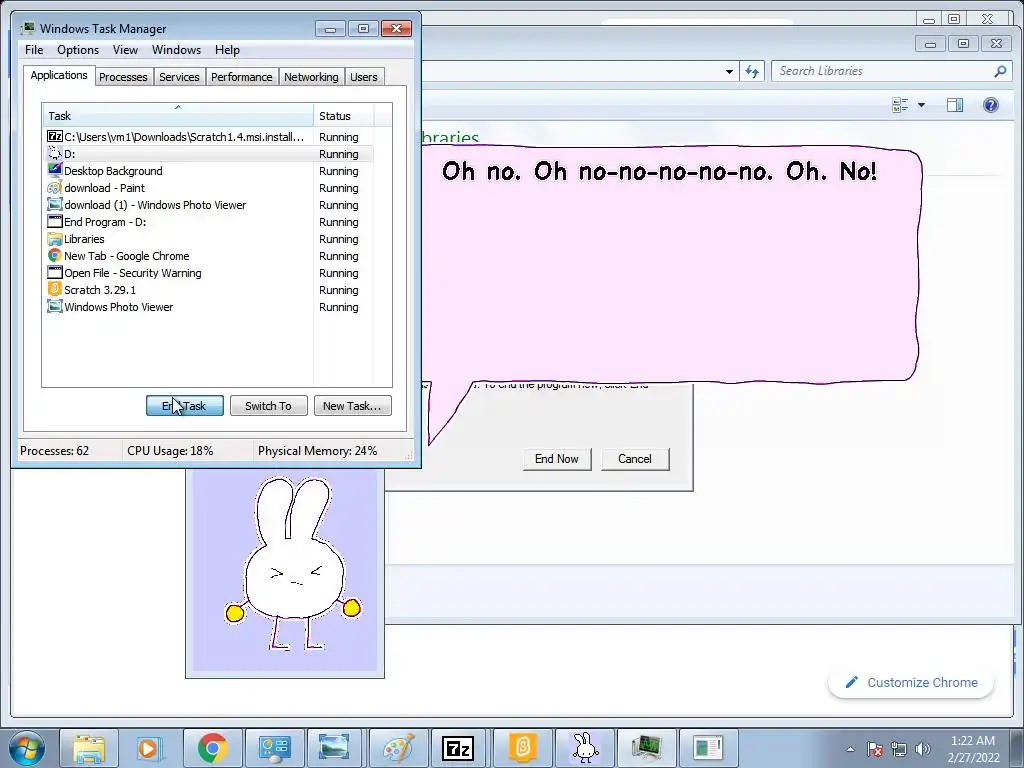Open the View menu in Task Manager
Image resolution: width=1024 pixels, height=768 pixels.
pyautogui.click(x=125, y=50)
